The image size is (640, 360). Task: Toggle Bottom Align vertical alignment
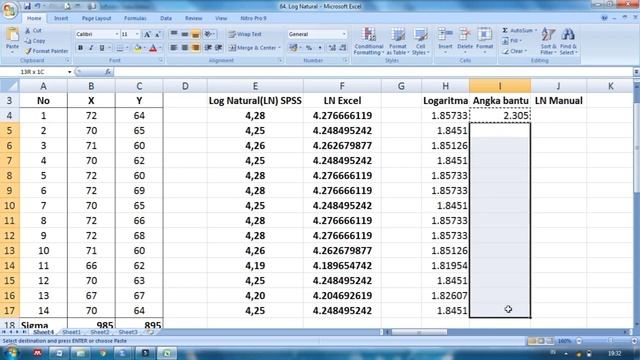pyautogui.click(x=196, y=34)
